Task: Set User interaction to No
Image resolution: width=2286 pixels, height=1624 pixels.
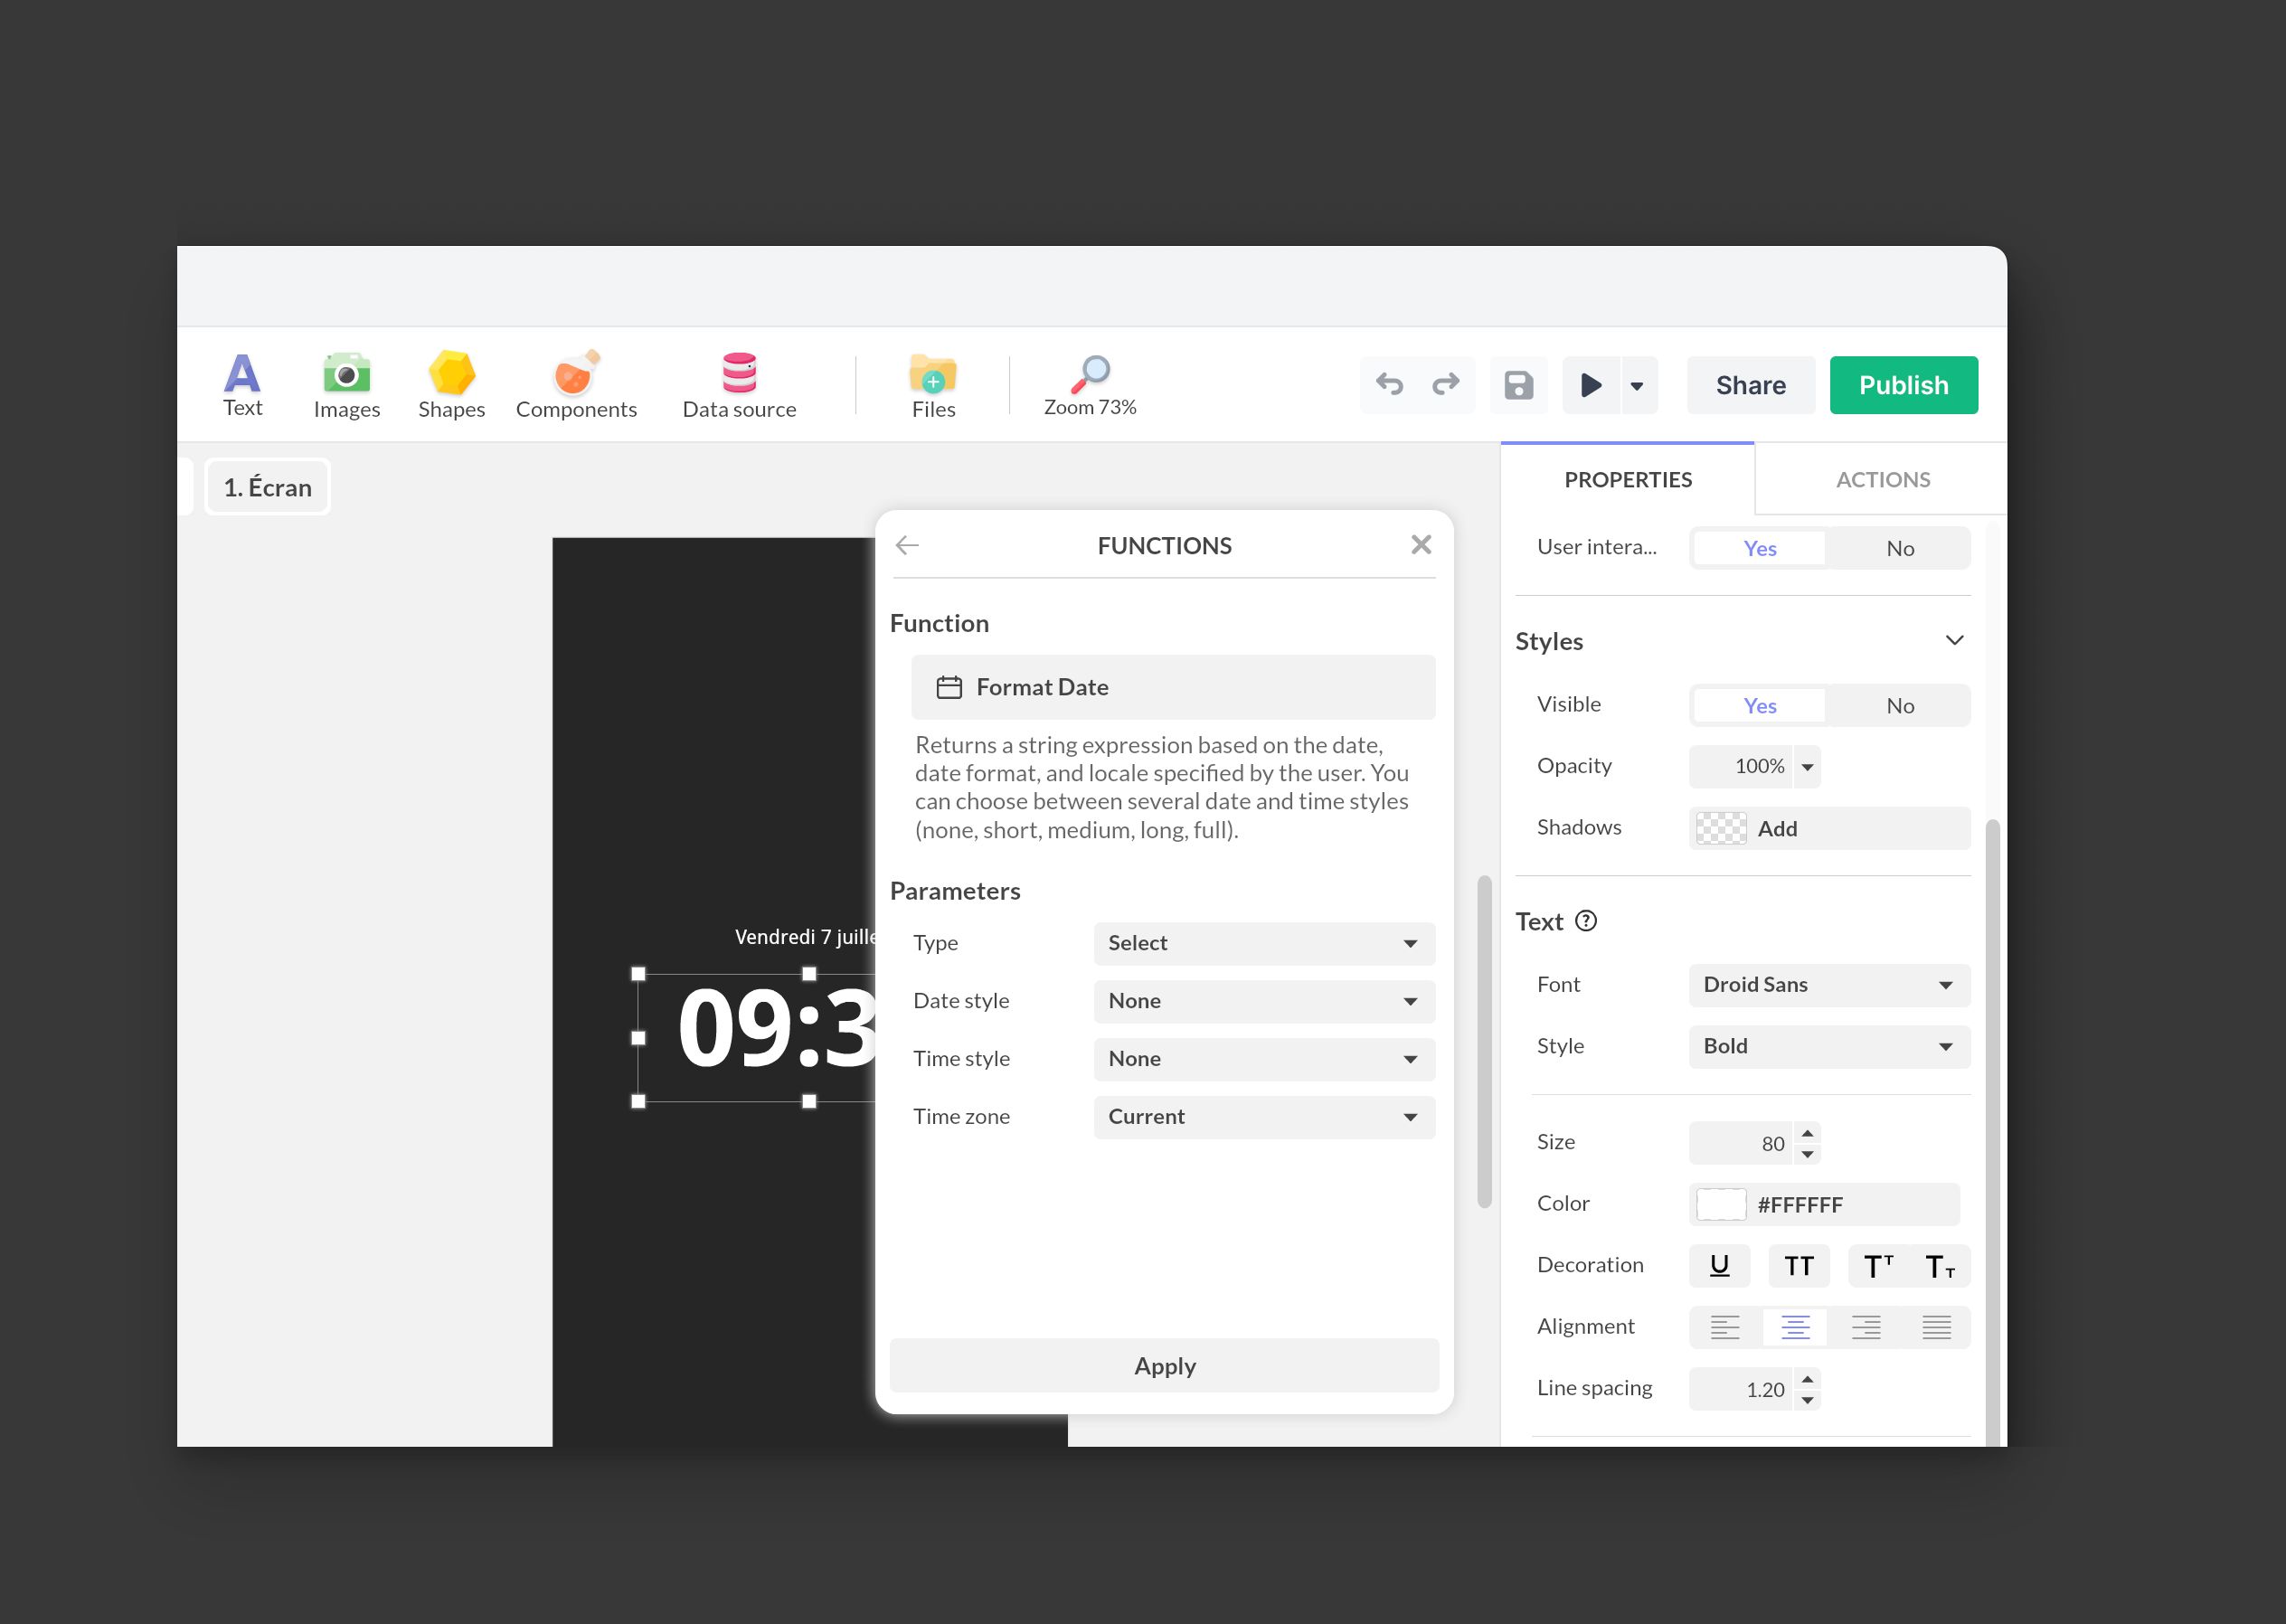Action: [1899, 548]
